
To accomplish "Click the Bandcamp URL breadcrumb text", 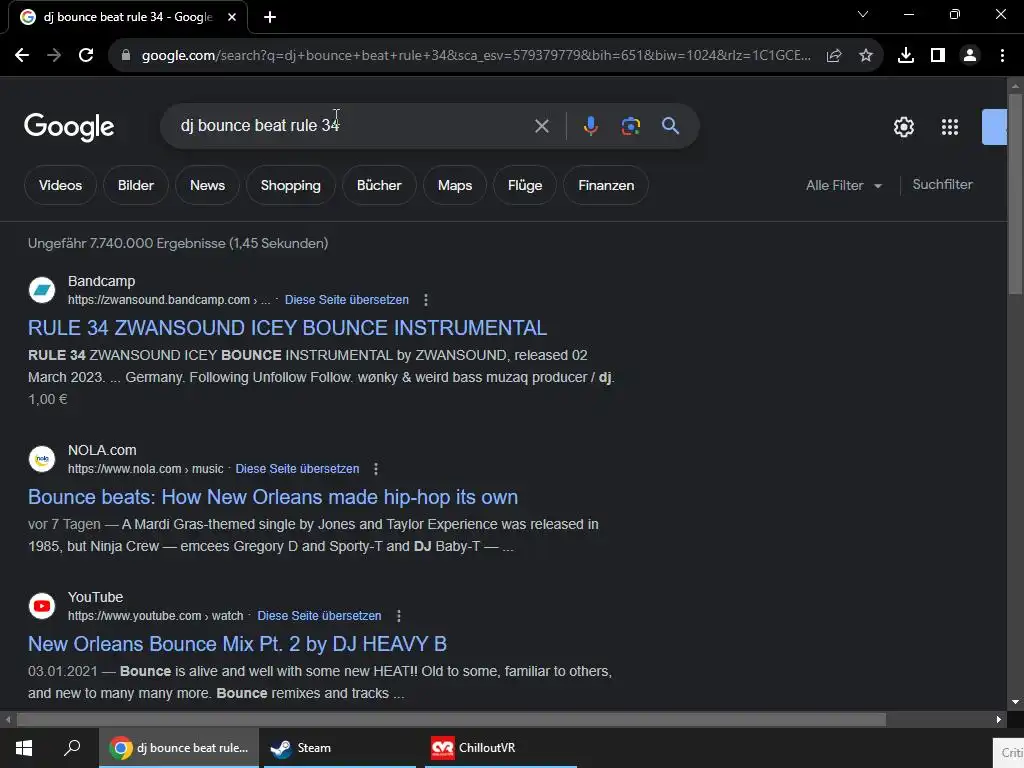I will (x=168, y=300).
